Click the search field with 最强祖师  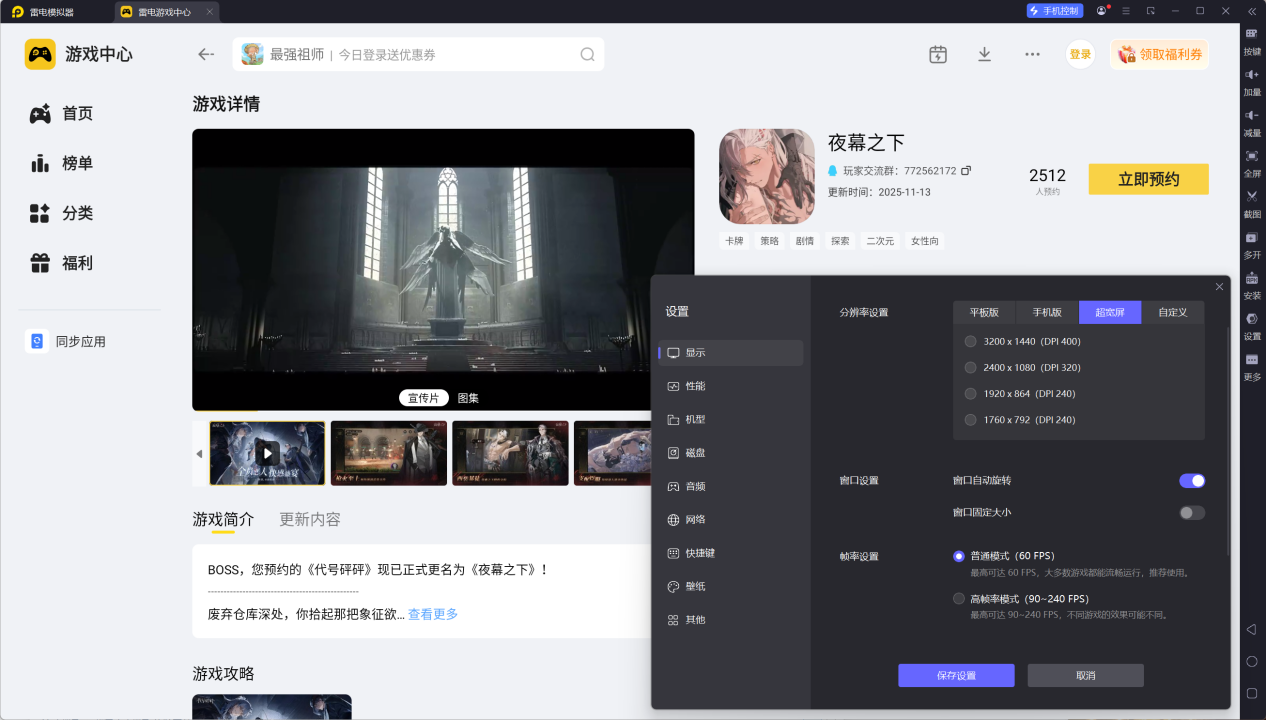pyautogui.click(x=418, y=55)
